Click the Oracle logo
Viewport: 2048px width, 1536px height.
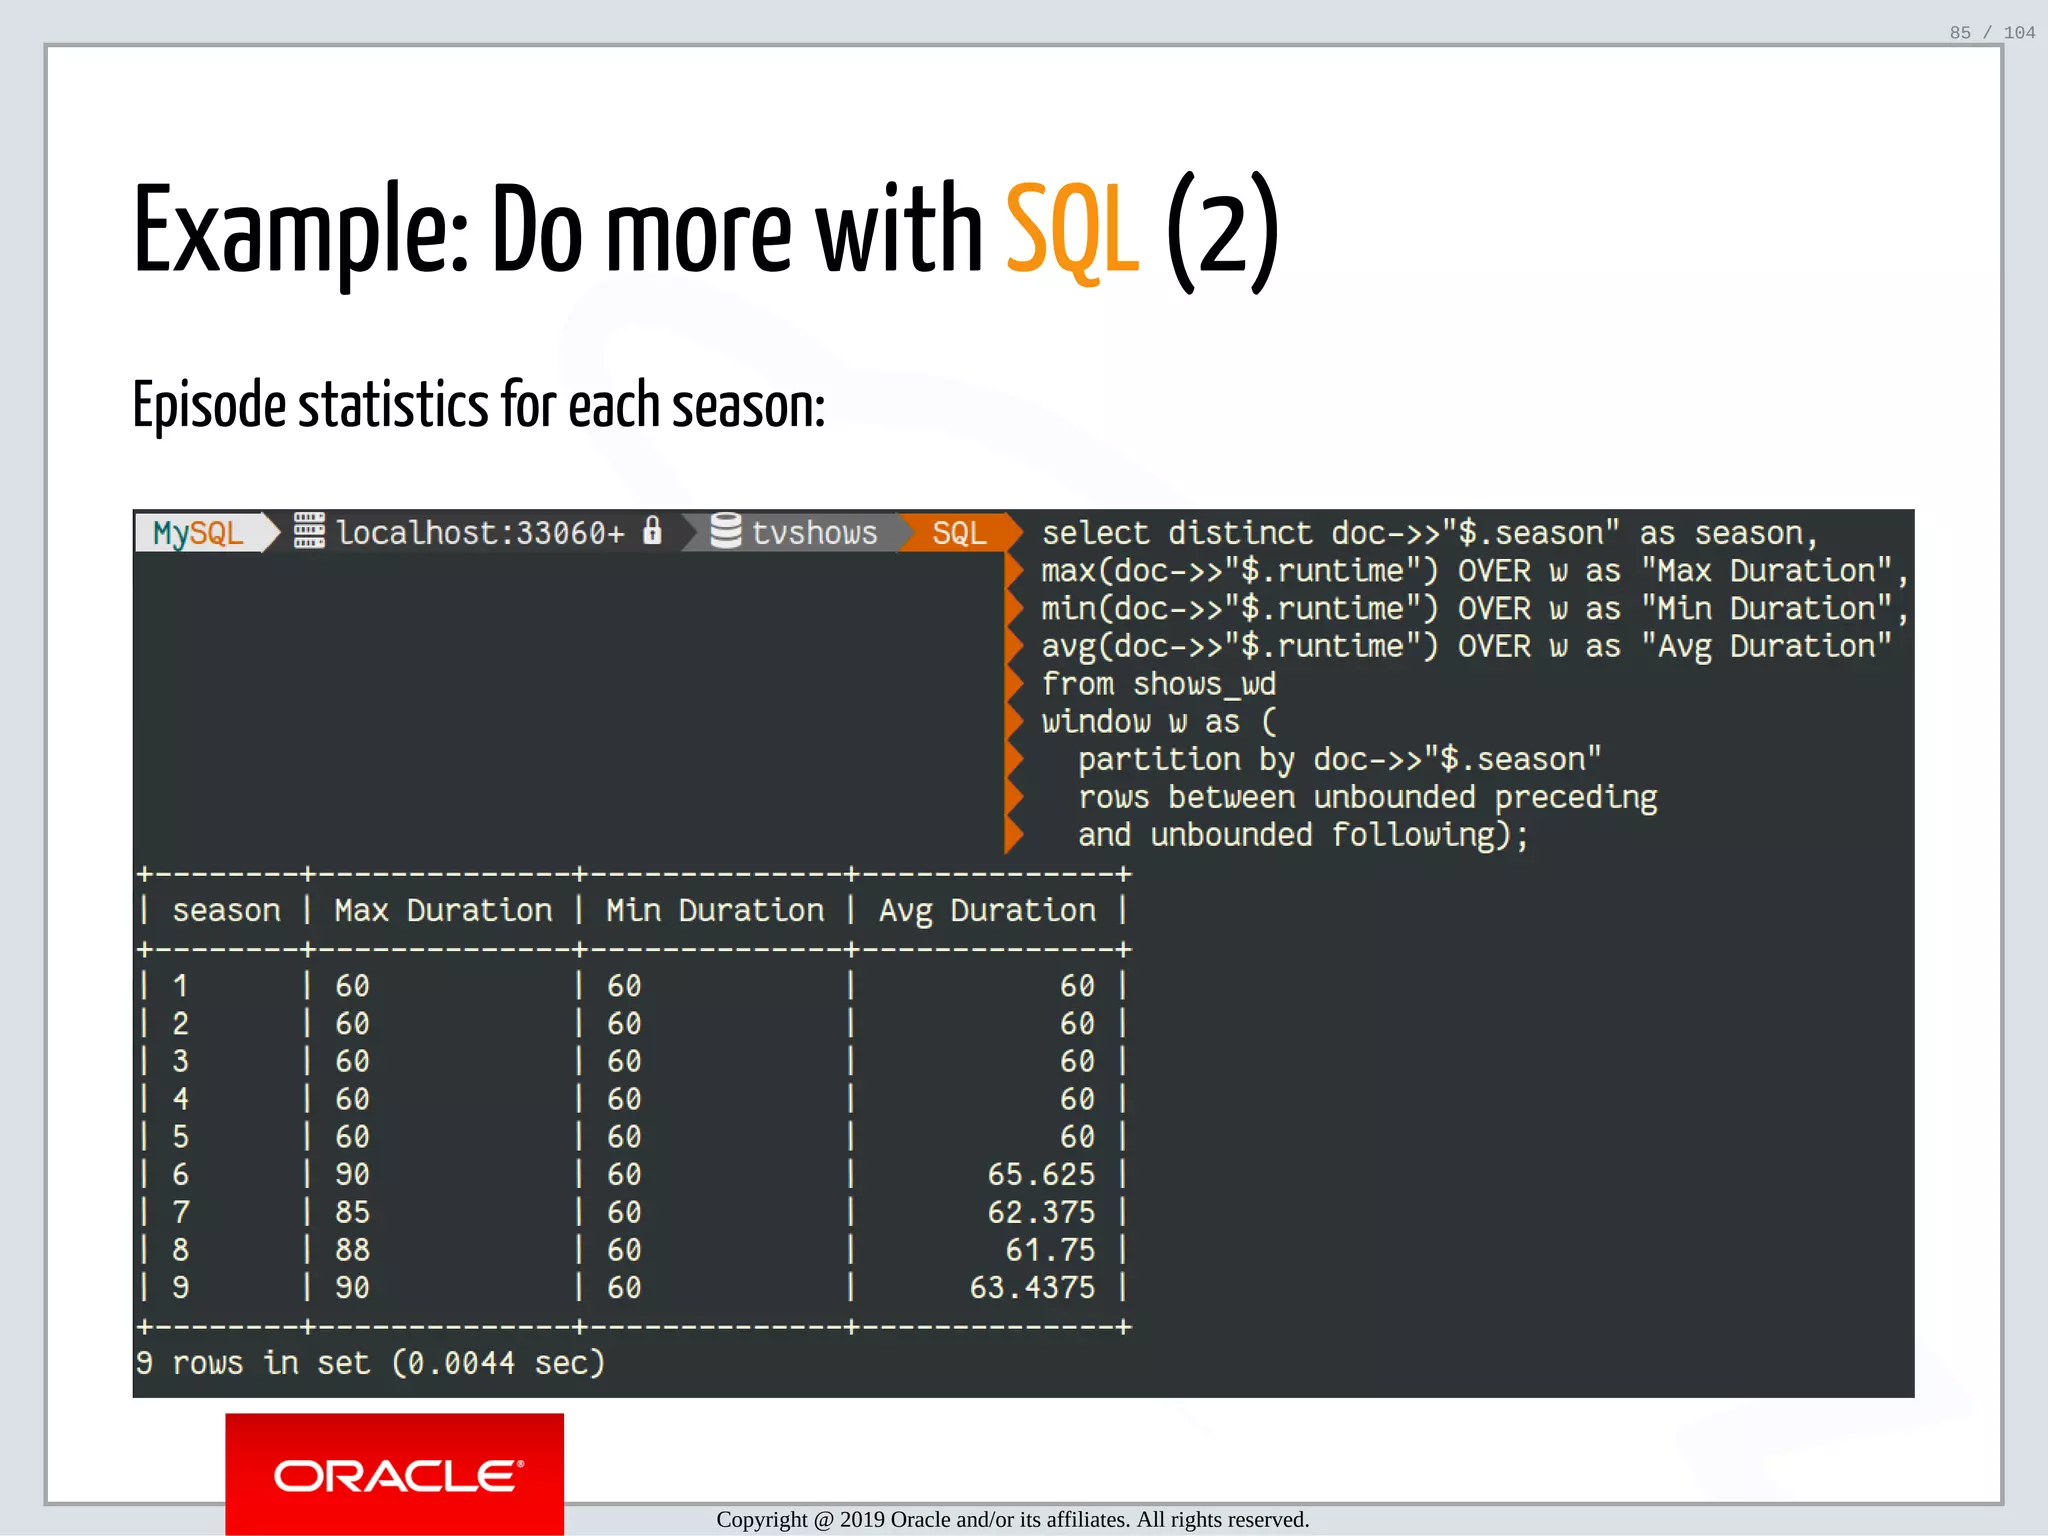pyautogui.click(x=395, y=1475)
